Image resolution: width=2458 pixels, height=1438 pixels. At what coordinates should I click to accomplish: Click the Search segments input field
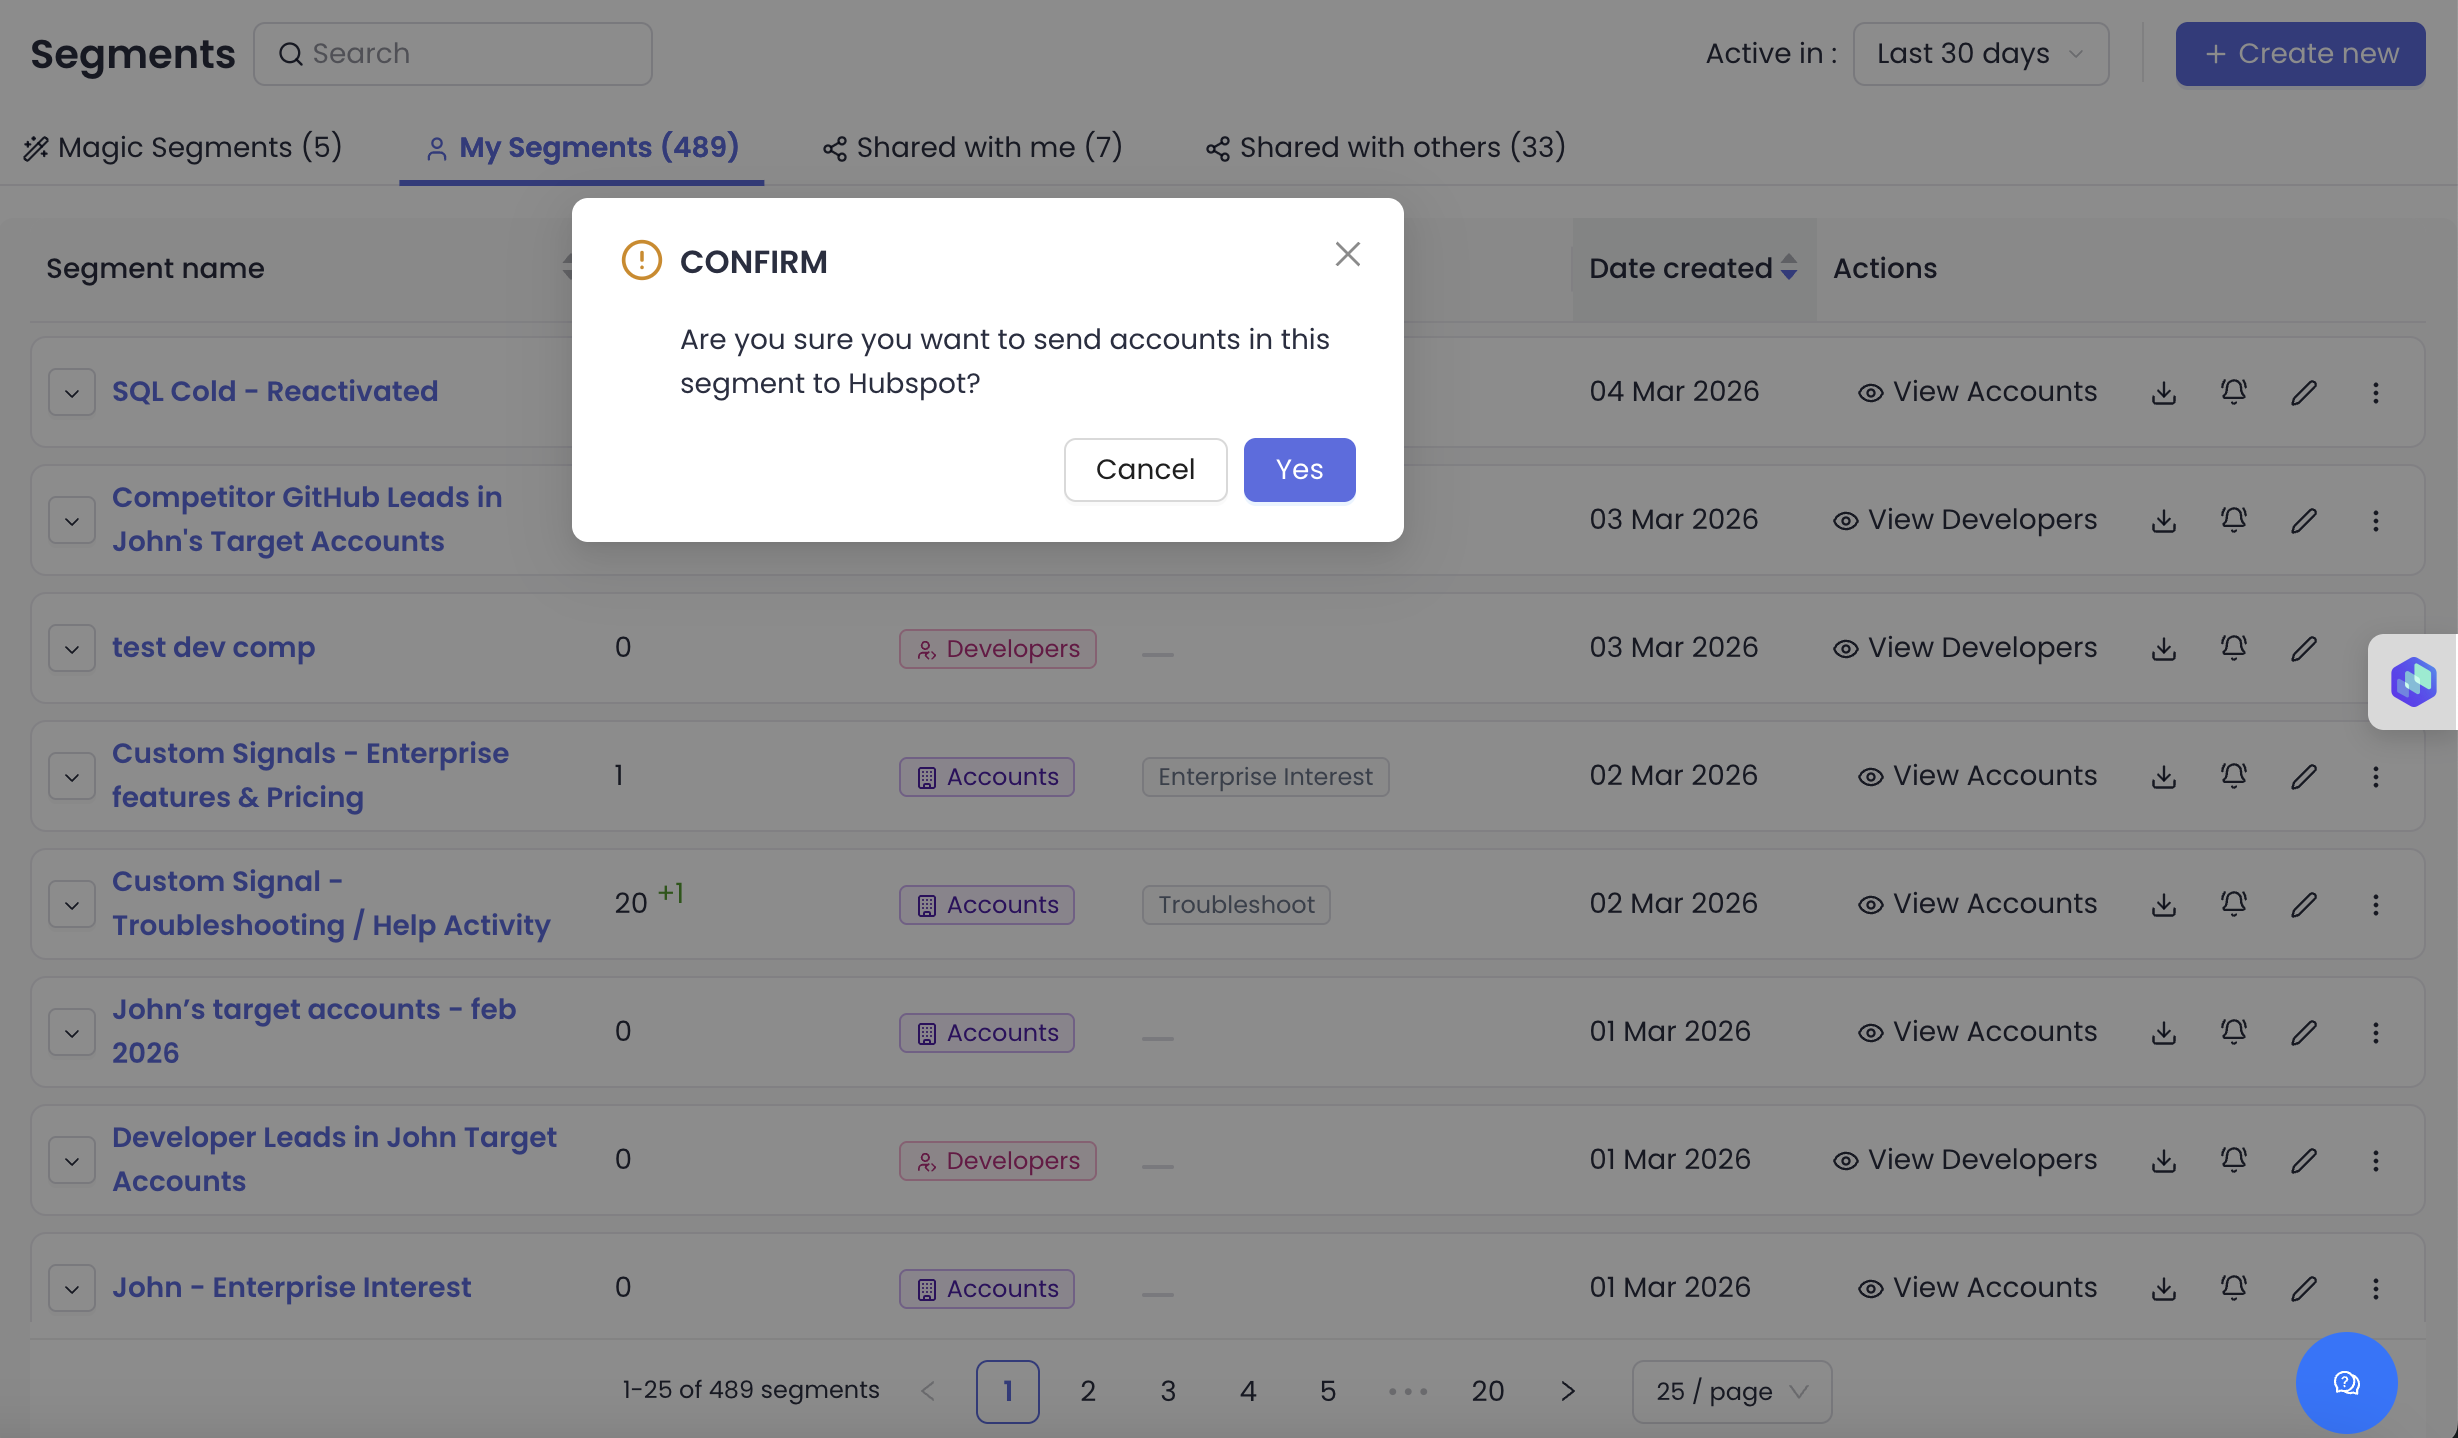(453, 54)
